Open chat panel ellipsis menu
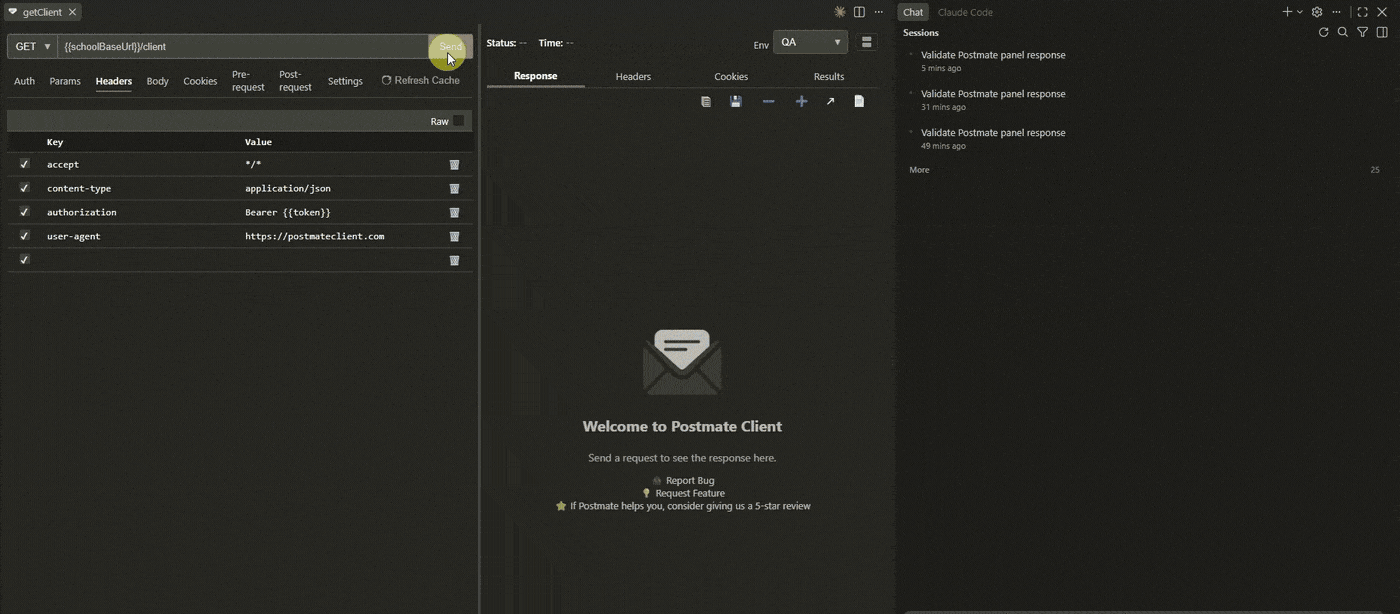 [1337, 12]
